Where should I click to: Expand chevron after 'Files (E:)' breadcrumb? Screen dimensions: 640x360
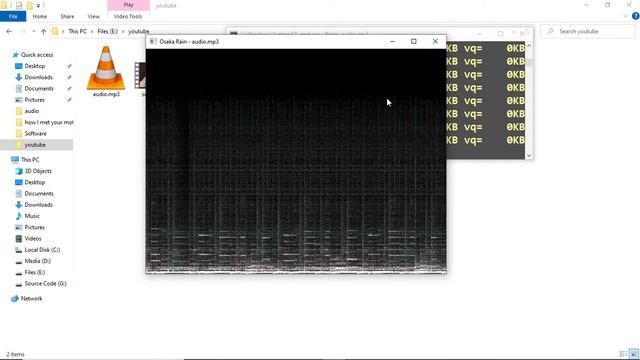coord(123,31)
